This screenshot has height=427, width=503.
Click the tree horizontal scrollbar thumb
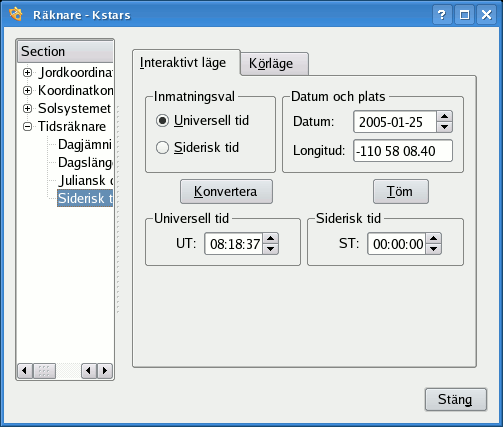pos(44,371)
